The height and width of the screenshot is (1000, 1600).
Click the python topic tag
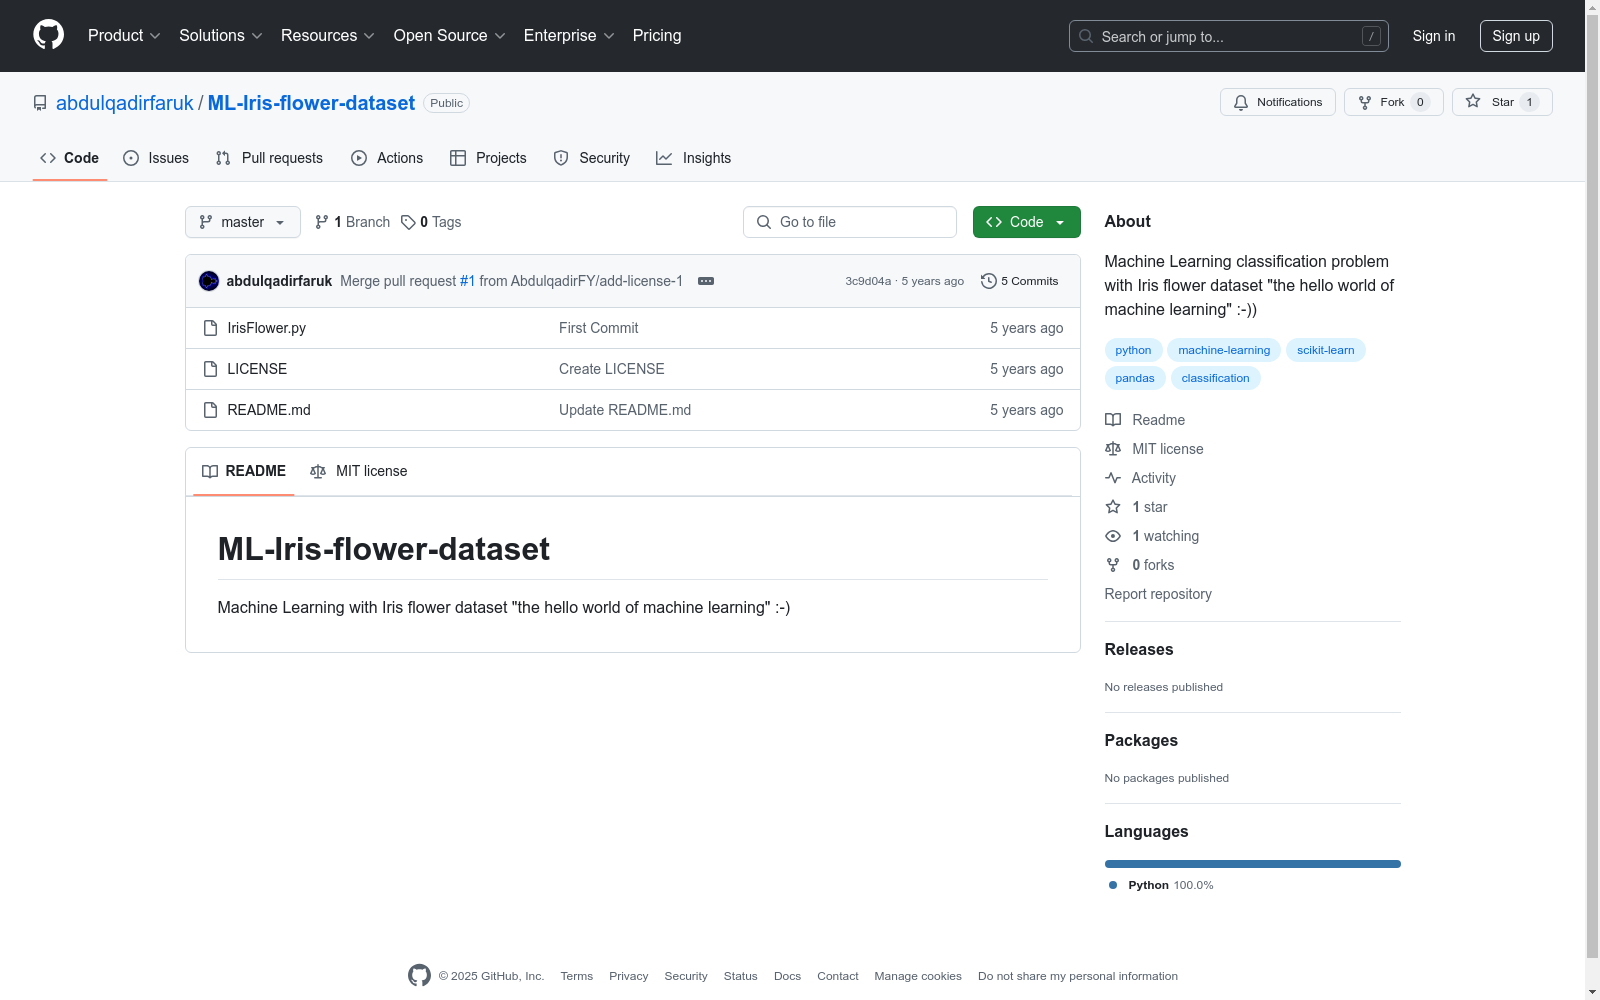pyautogui.click(x=1133, y=350)
